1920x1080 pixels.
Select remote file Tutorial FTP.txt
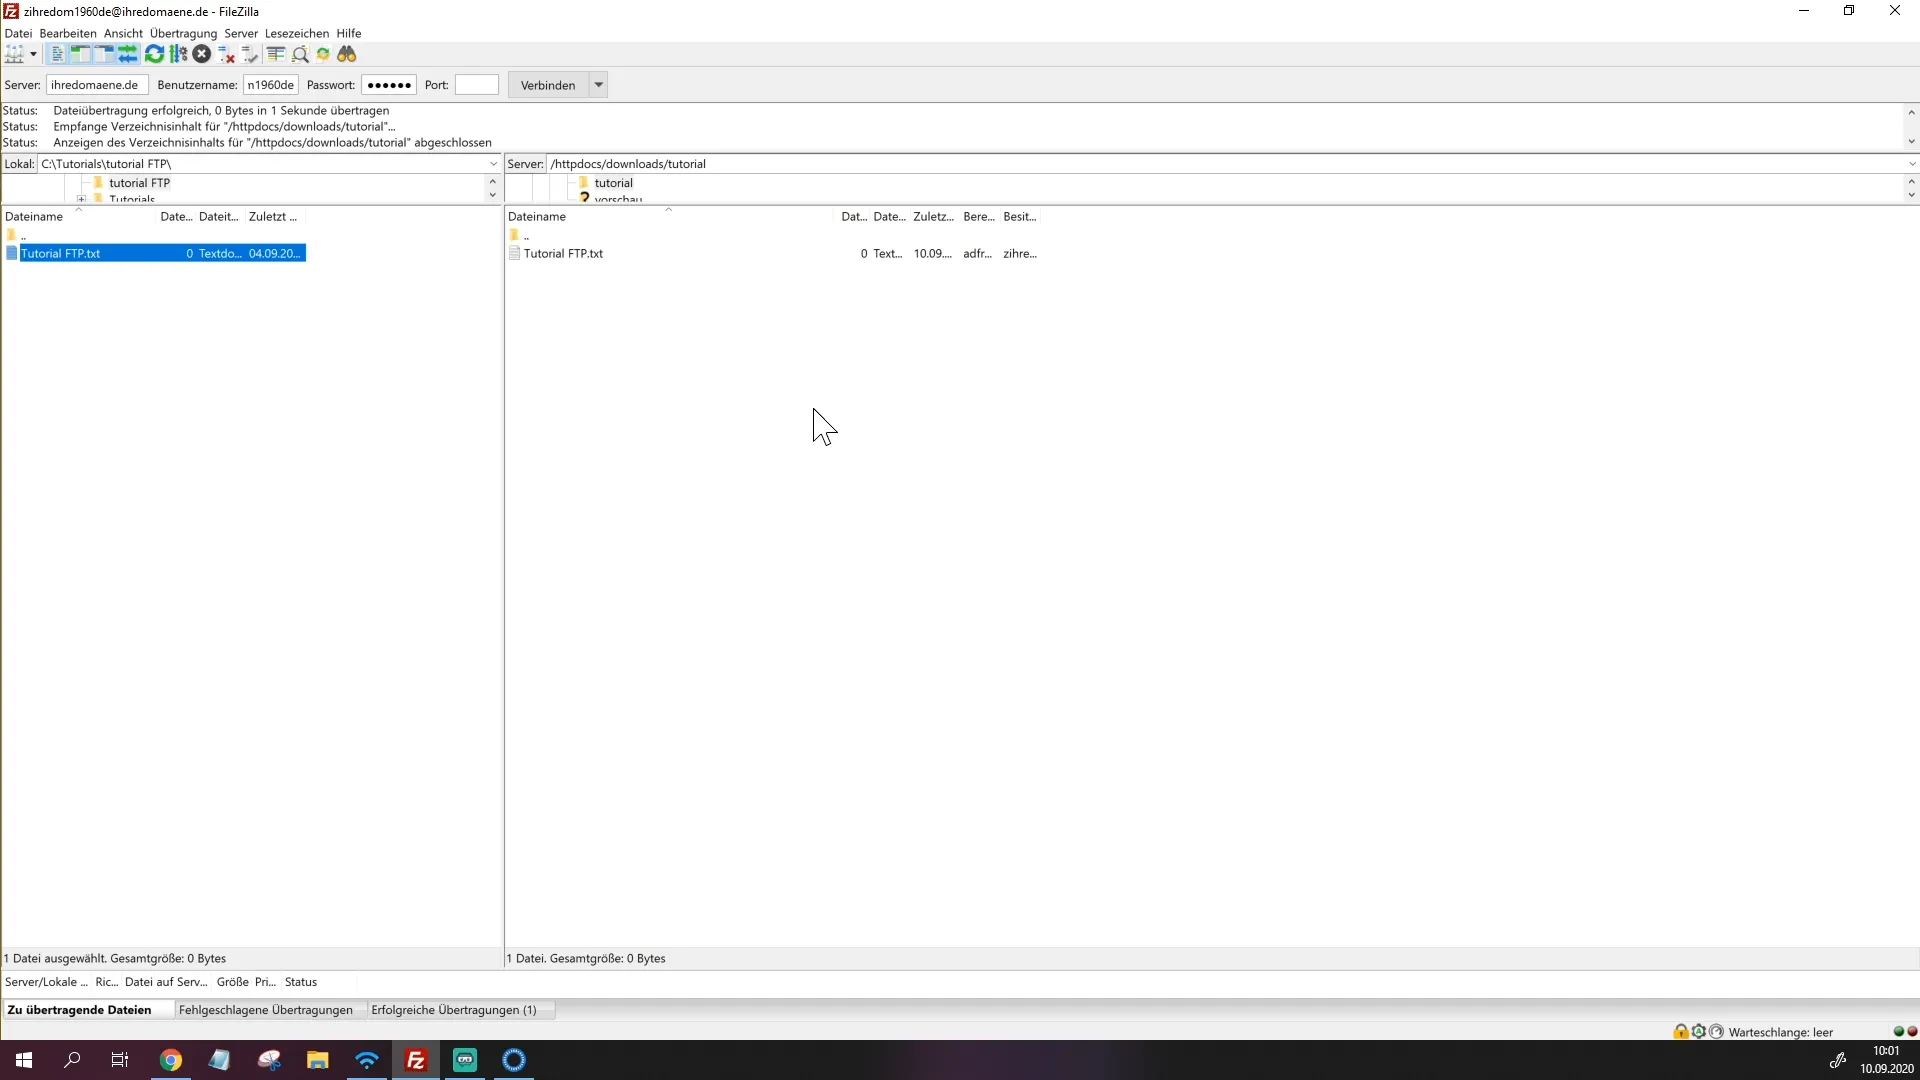[772, 254]
